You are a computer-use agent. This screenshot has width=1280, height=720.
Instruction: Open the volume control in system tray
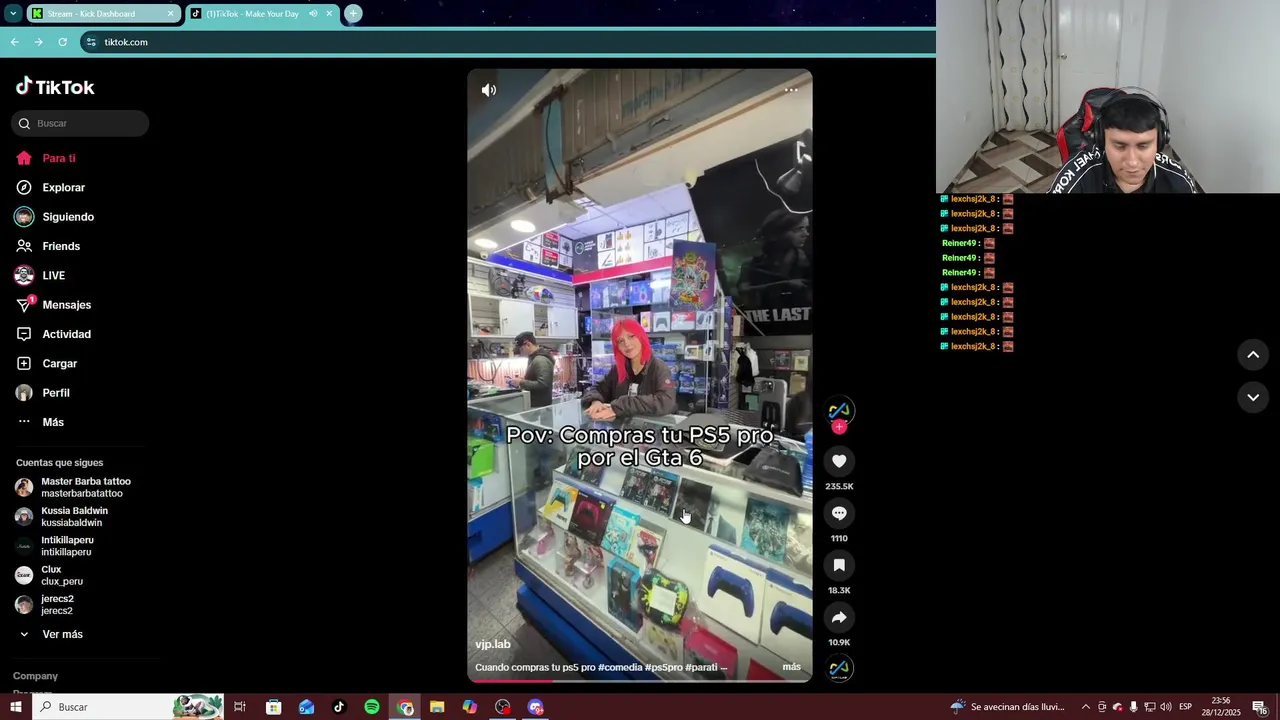click(x=1165, y=707)
